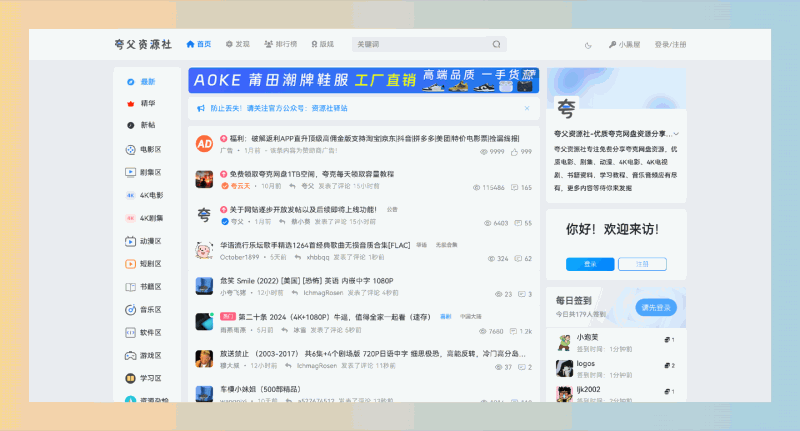Screen dimensions: 800x431
Task: Open the 4K电影 category icon
Action: point(131,195)
